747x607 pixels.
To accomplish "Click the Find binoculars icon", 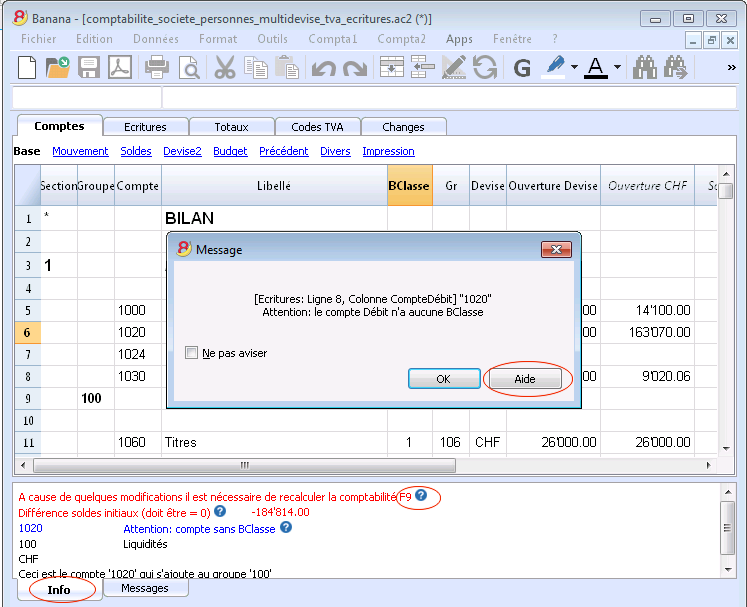I will (645, 67).
